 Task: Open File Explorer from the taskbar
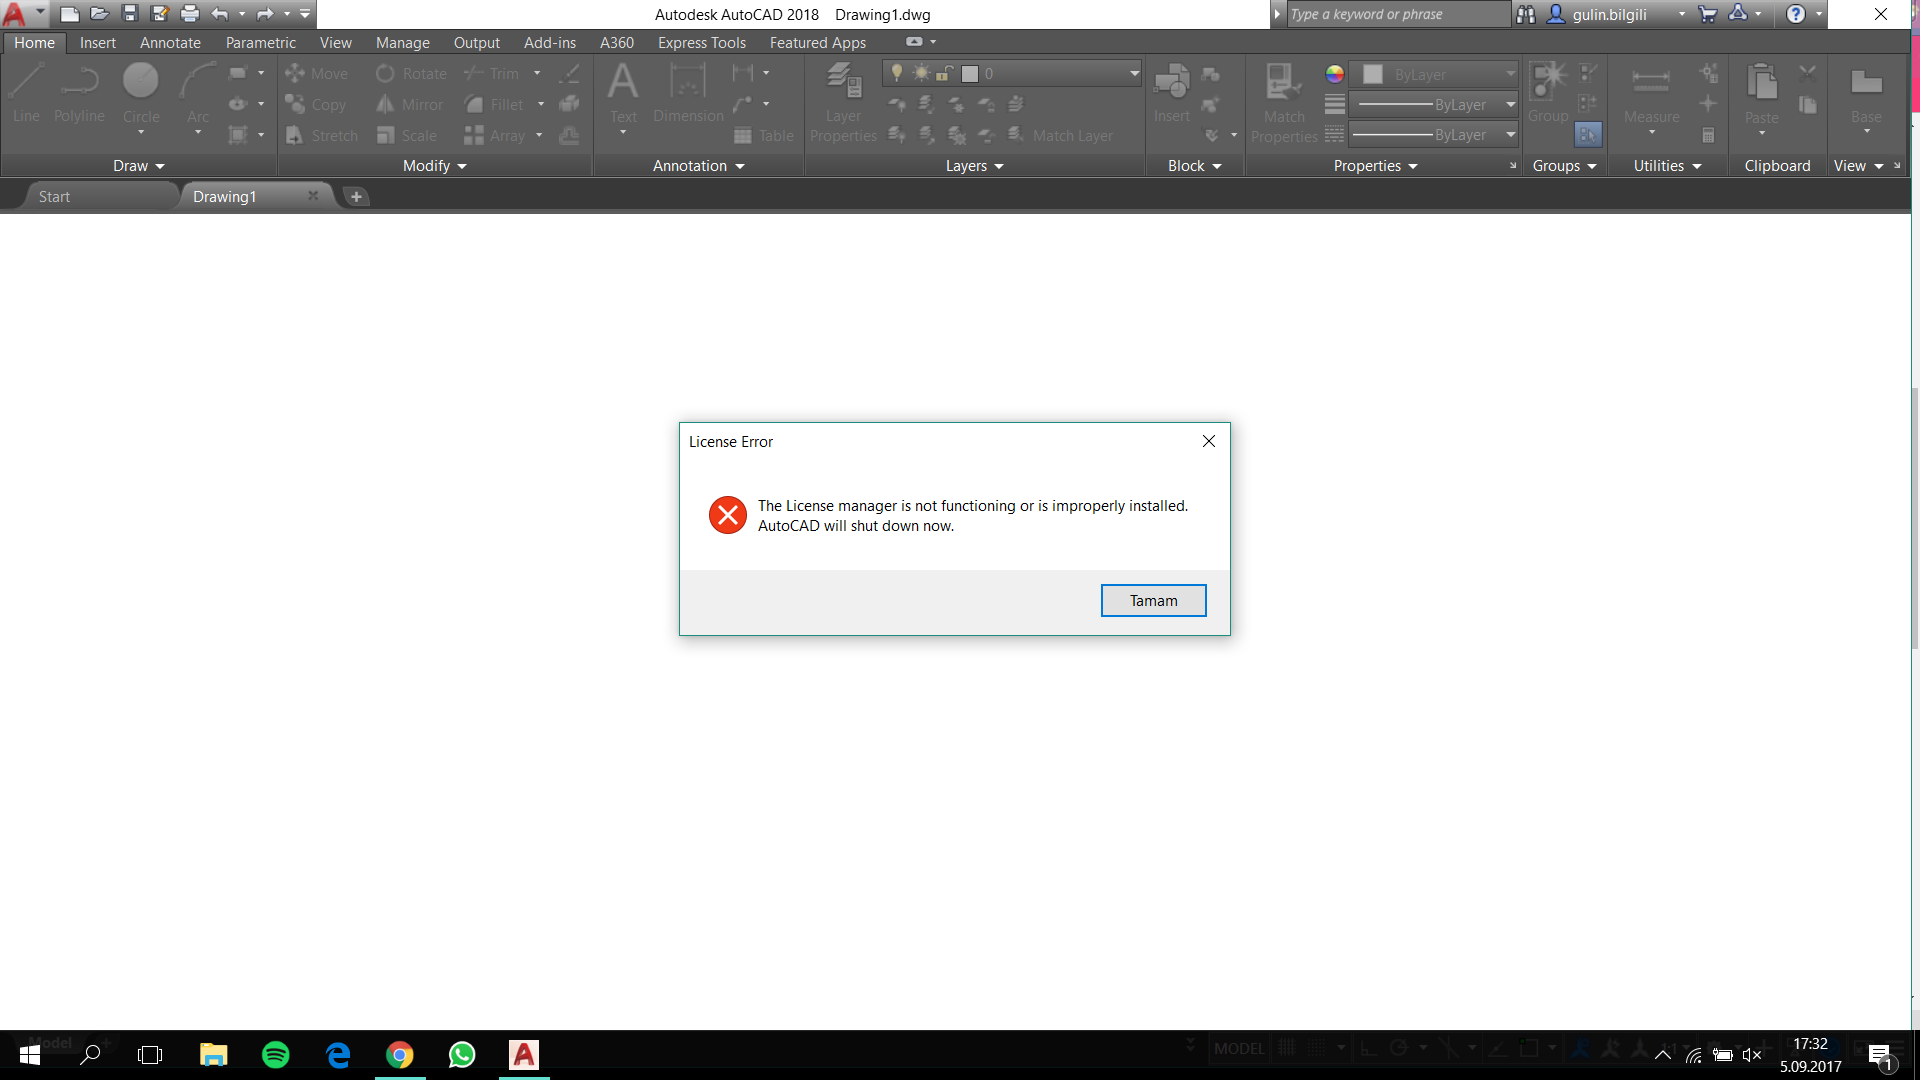(213, 1055)
